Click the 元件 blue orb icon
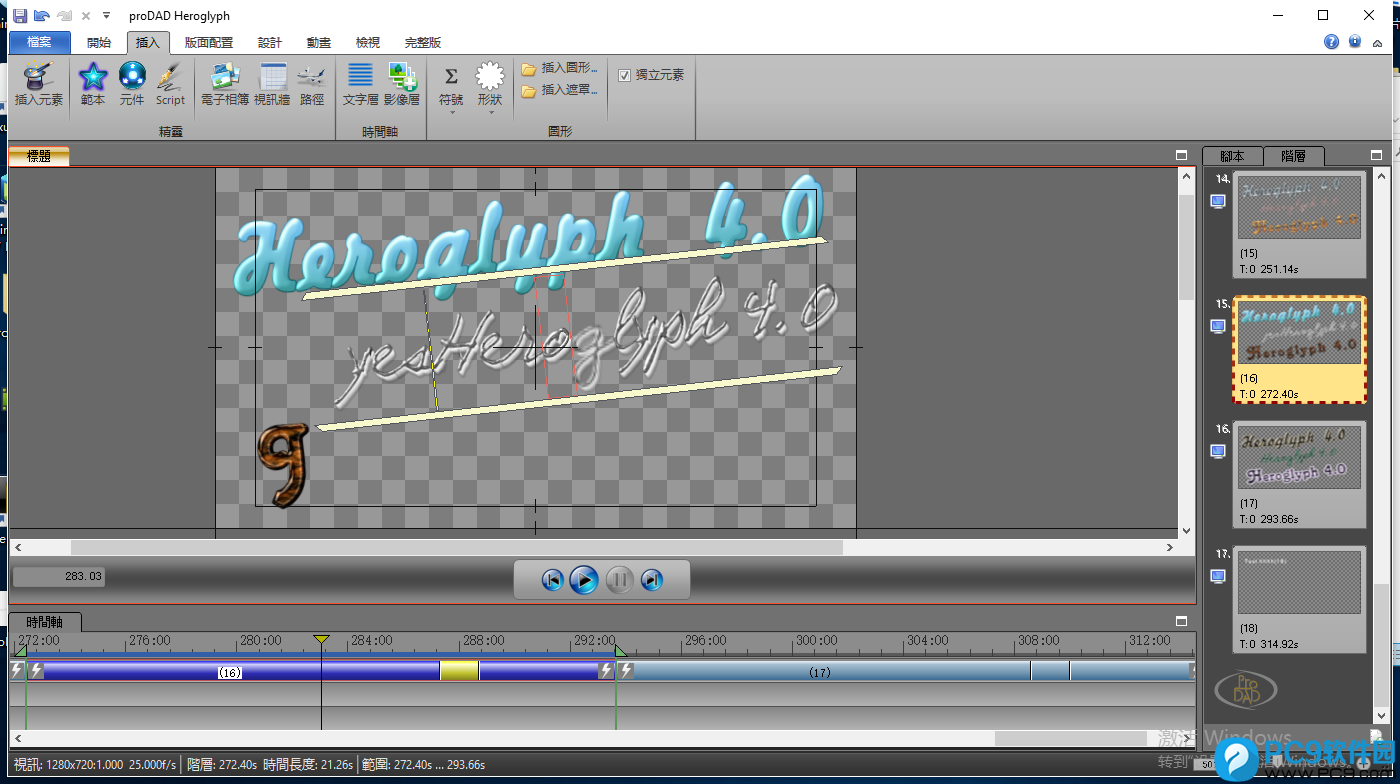Image resolution: width=1400 pixels, height=784 pixels. point(132,84)
